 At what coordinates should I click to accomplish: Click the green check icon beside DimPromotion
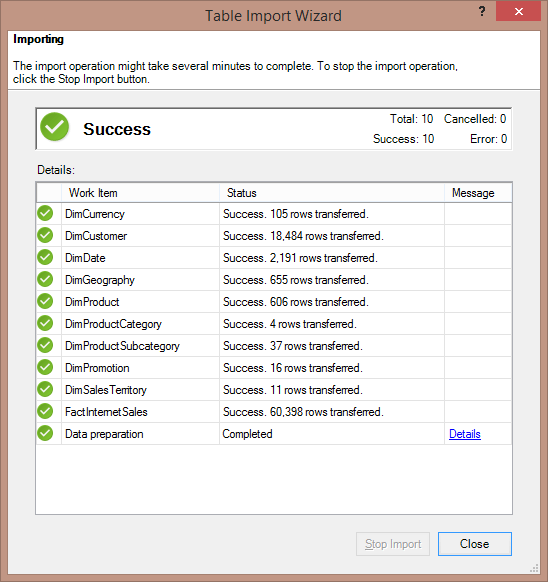pyautogui.click(x=45, y=367)
